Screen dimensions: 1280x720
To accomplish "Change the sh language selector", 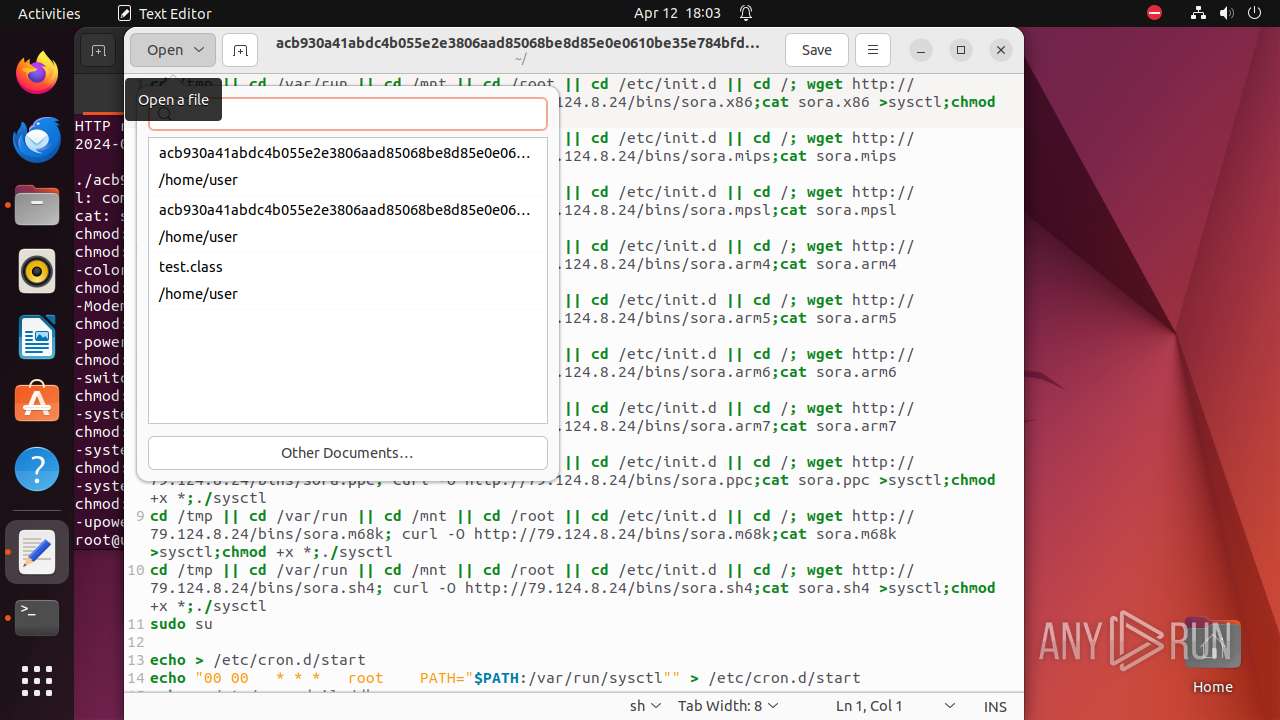I will tap(645, 706).
